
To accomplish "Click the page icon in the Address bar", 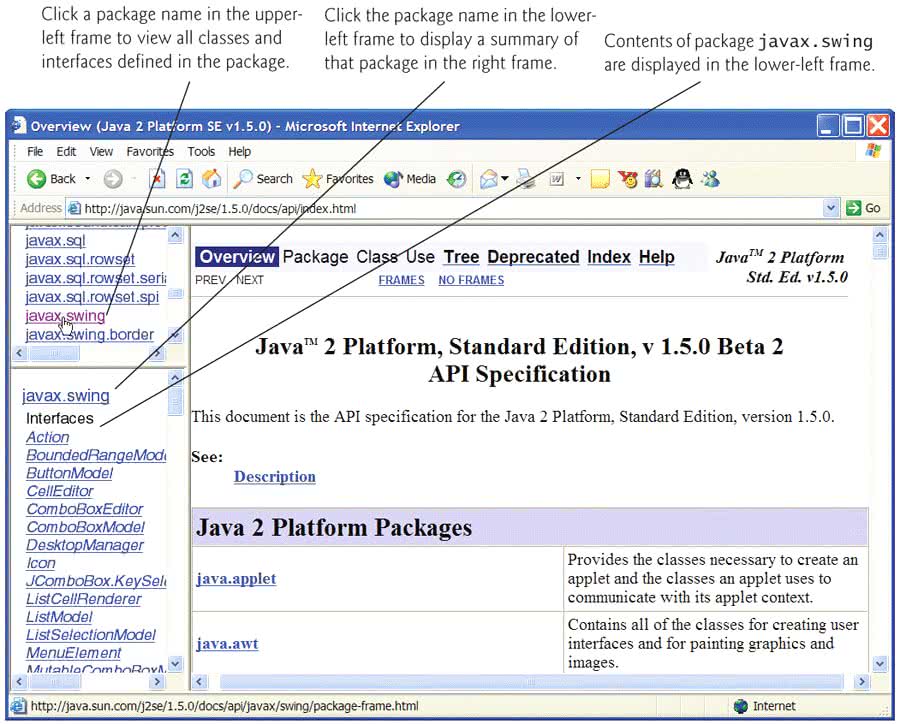I will (74, 208).
